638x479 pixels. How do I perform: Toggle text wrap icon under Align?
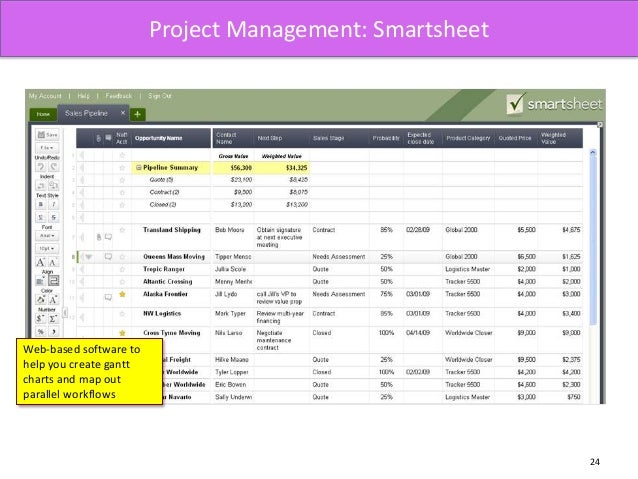pos(54,280)
